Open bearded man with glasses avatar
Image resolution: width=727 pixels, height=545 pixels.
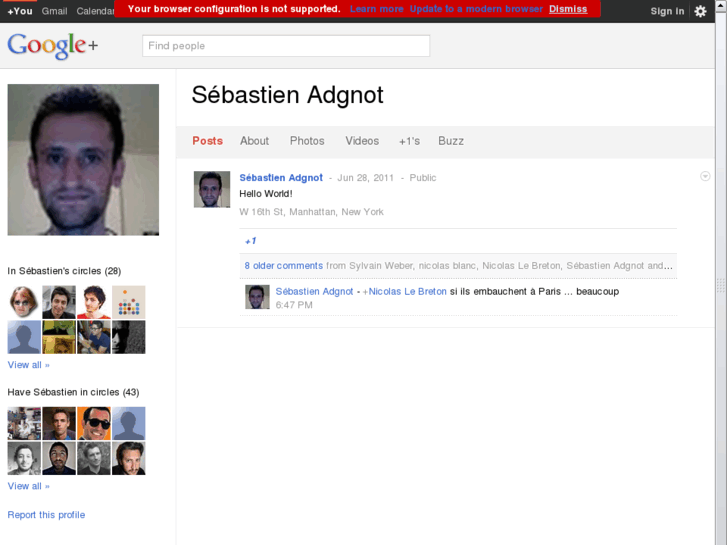click(x=59, y=458)
